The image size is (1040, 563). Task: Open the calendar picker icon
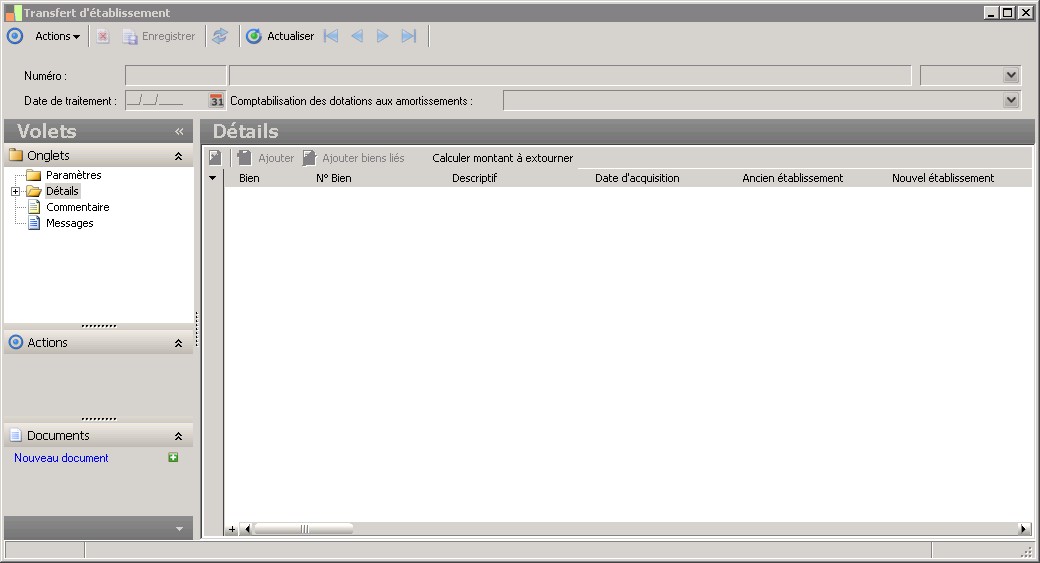217,101
